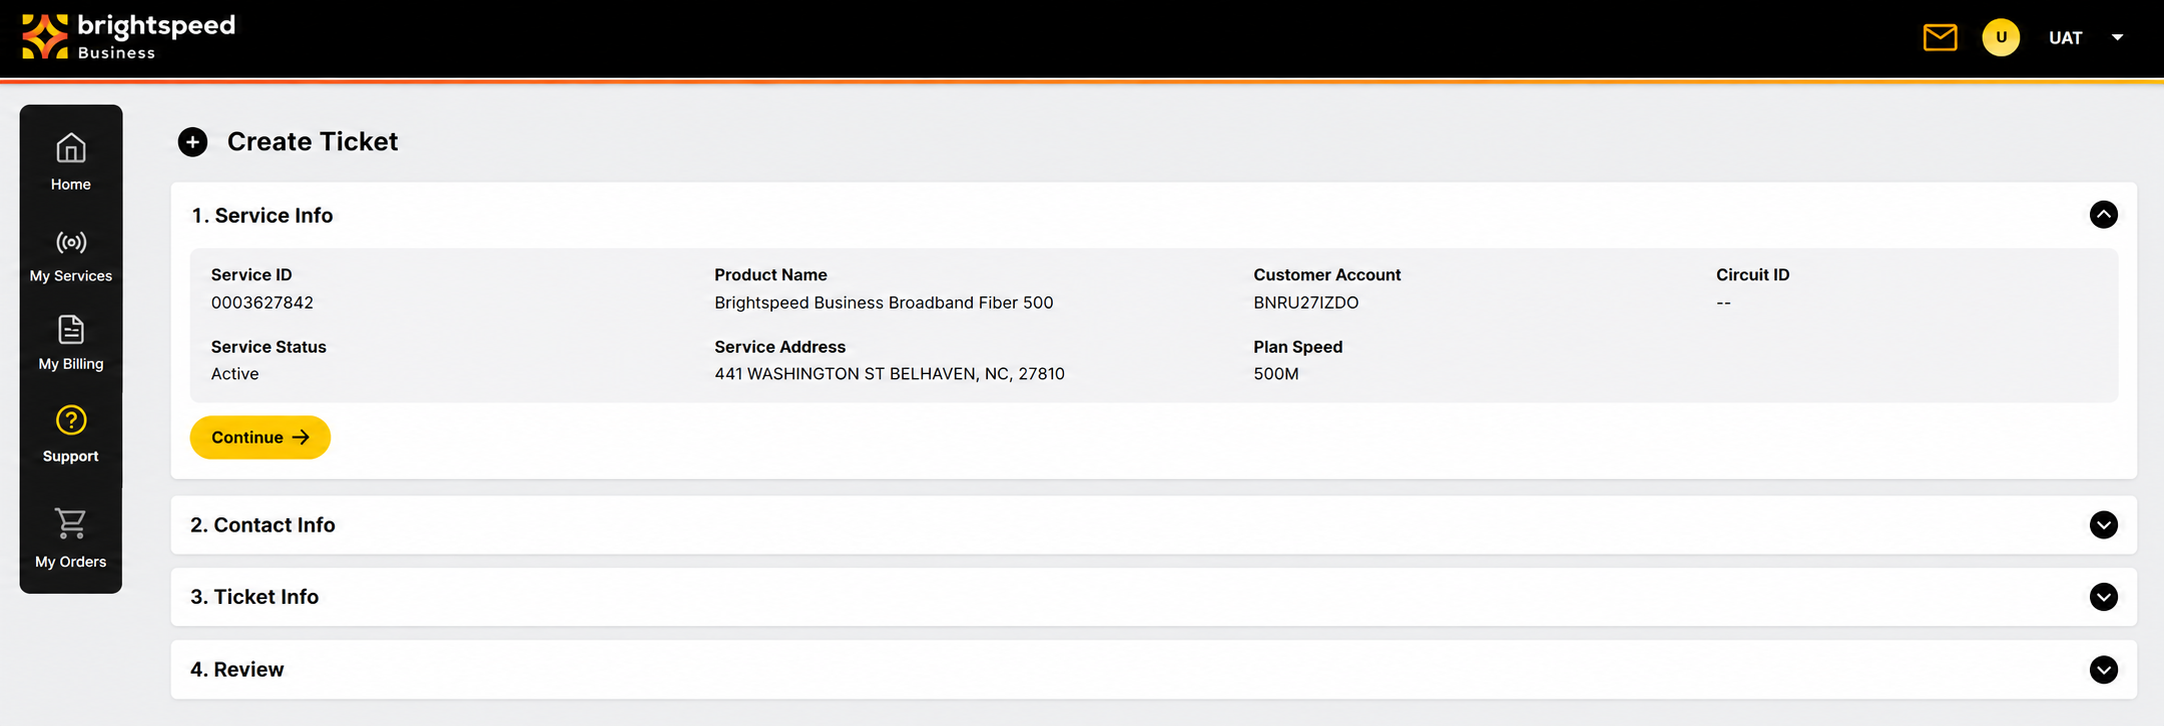2164x726 pixels.
Task: Expand the Review section chevron
Action: coord(2103,670)
